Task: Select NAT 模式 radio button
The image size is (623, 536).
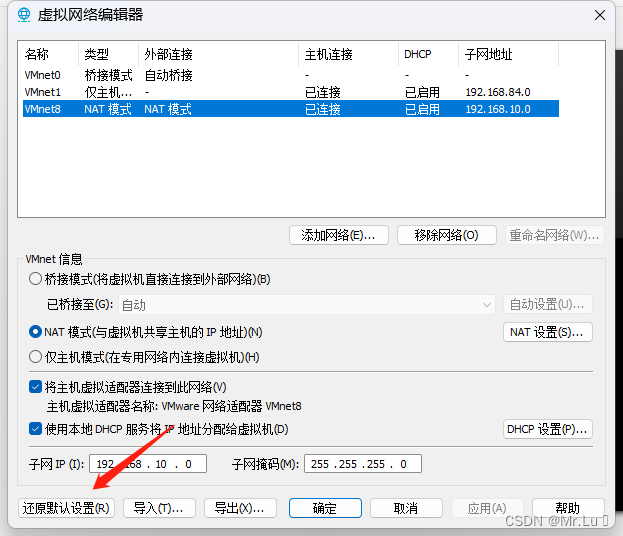Action: (35, 332)
